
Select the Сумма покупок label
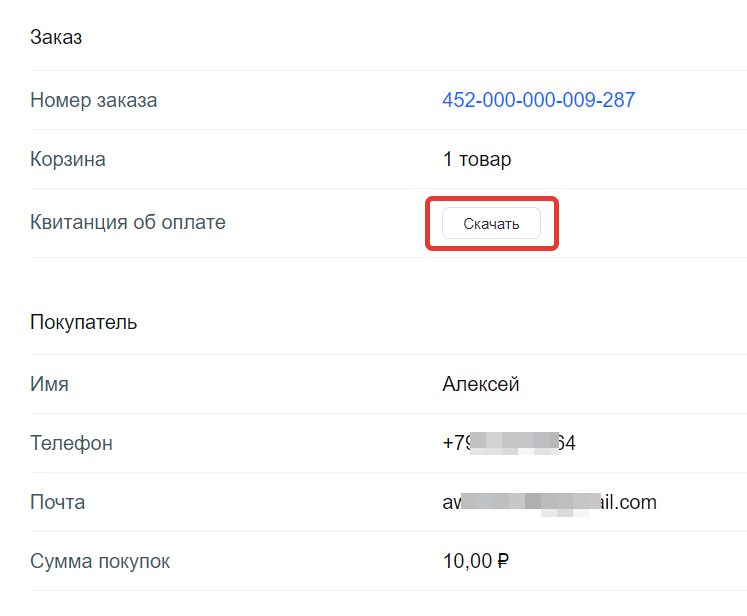point(100,561)
